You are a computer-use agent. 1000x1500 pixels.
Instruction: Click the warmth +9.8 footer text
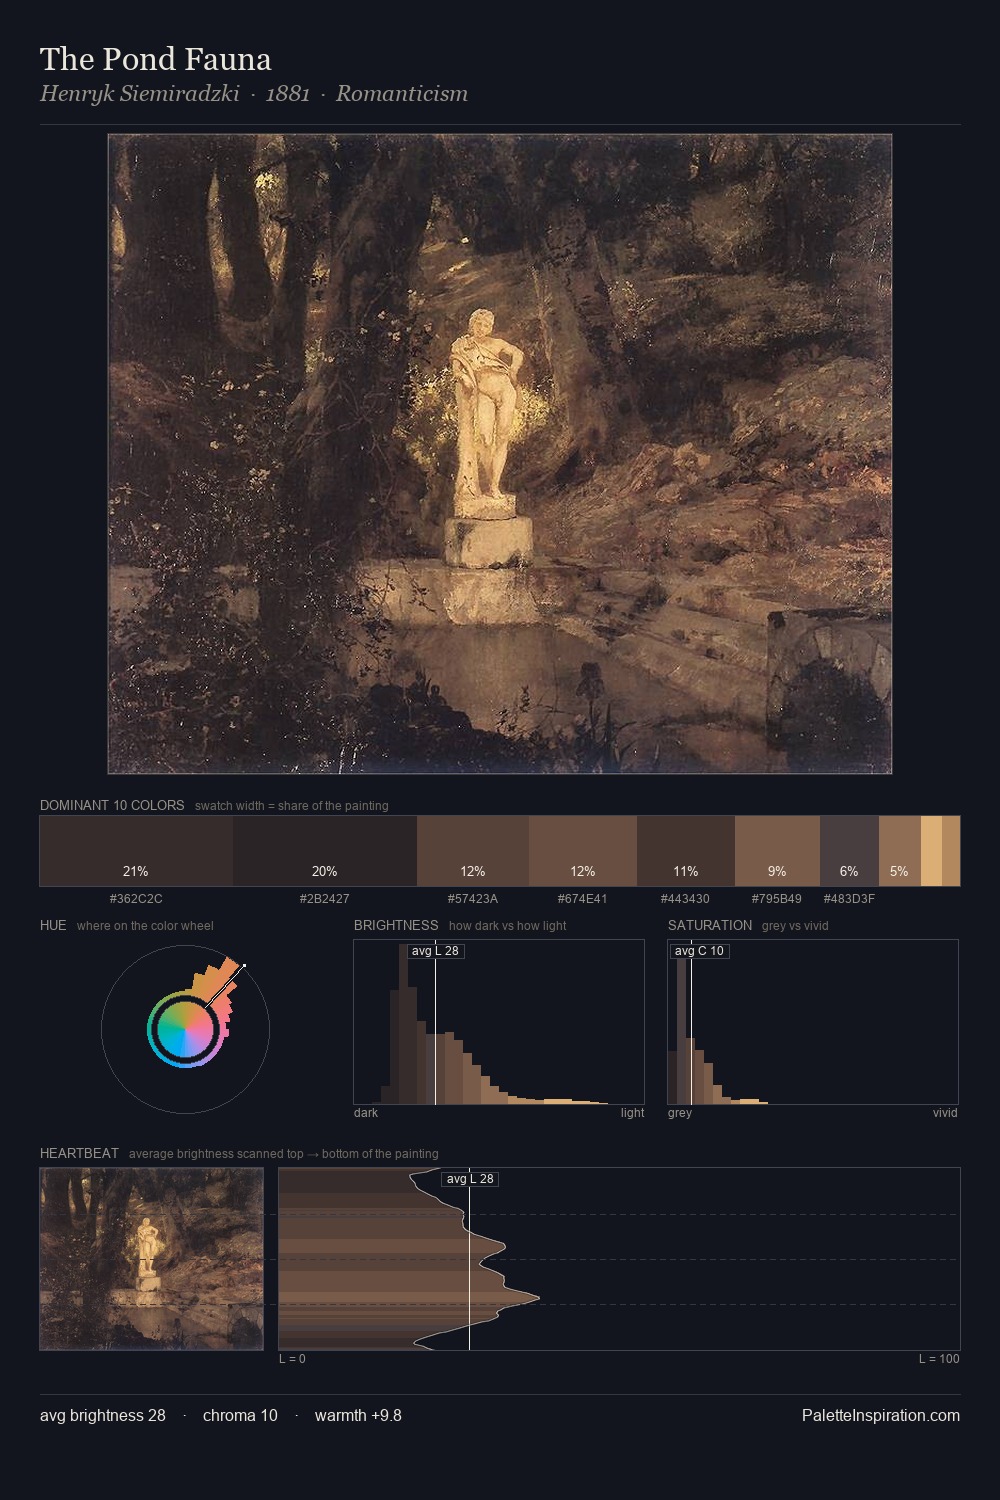[358, 1415]
